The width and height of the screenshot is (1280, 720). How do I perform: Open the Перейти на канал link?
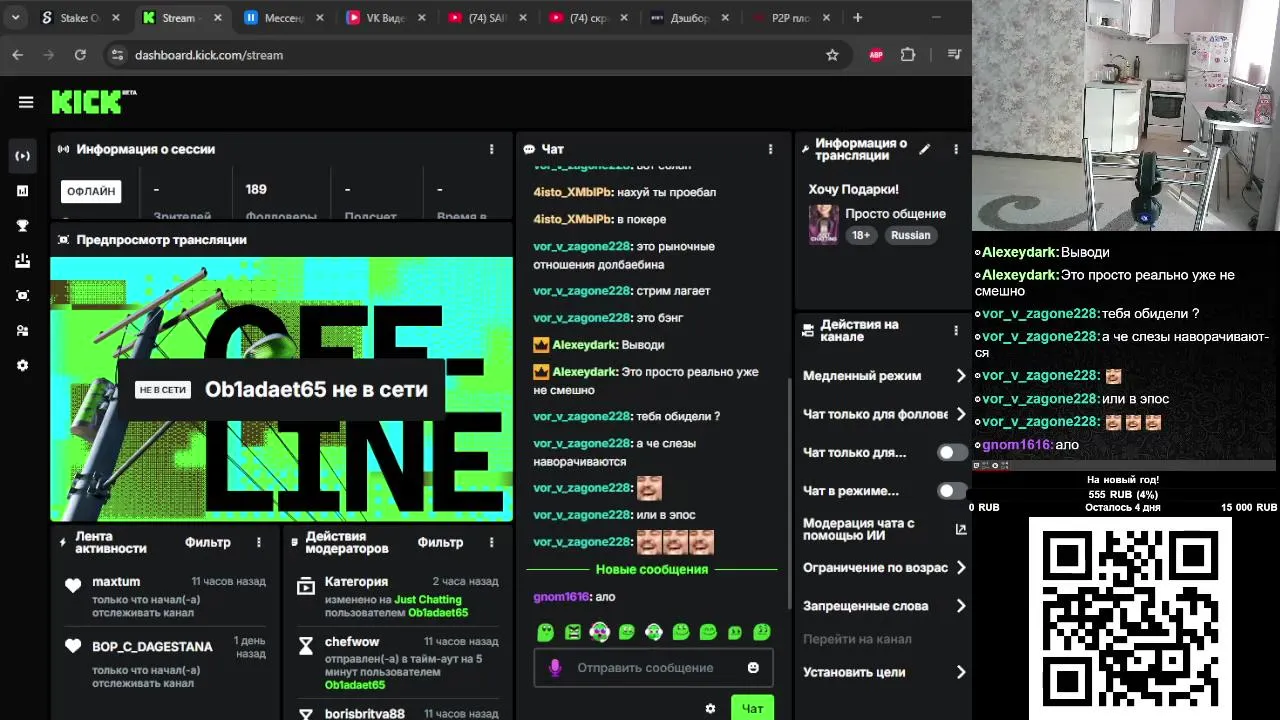click(x=857, y=639)
